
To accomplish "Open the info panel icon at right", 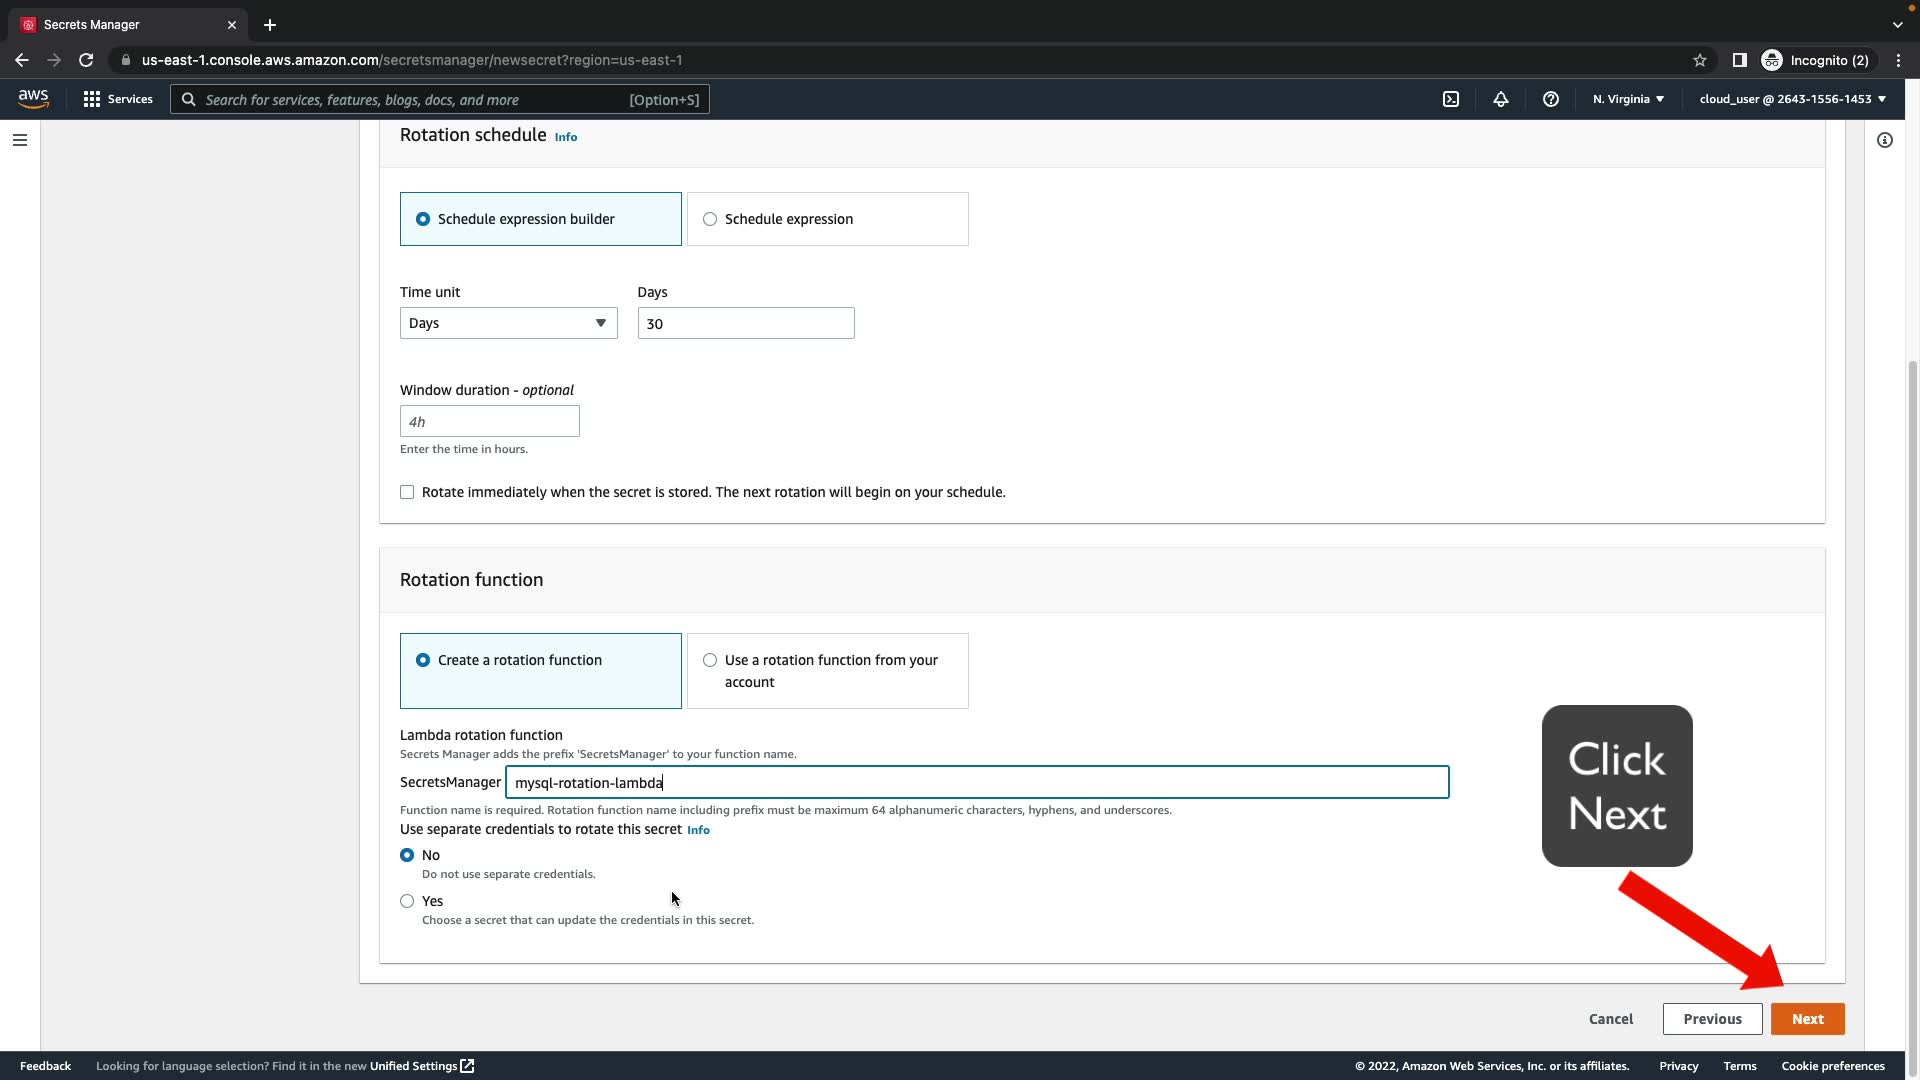I will tap(1885, 140).
